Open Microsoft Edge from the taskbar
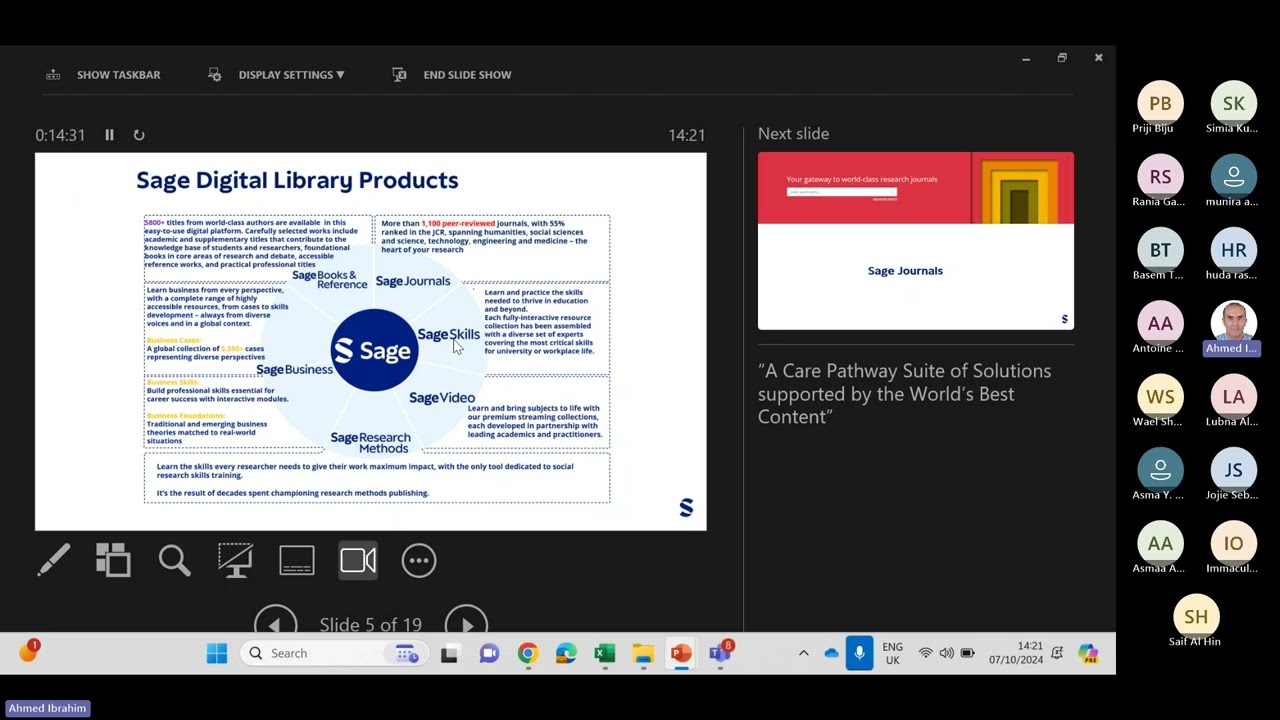Viewport: 1280px width, 720px height. [x=566, y=653]
